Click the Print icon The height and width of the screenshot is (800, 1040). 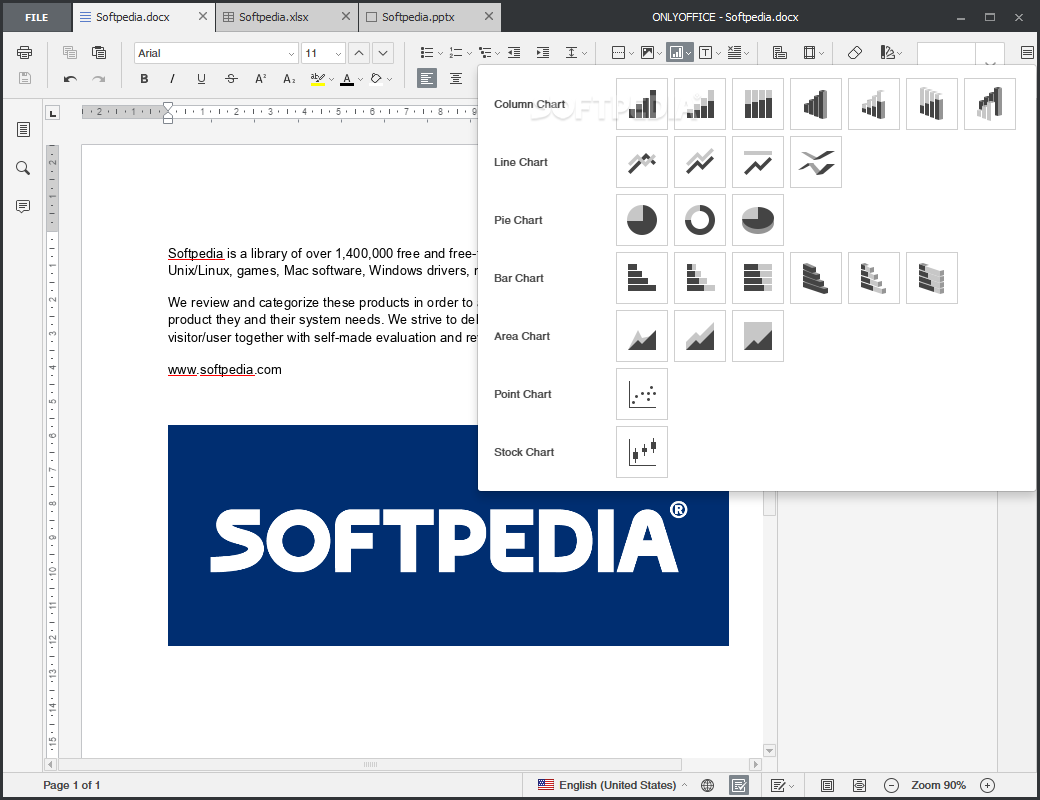pyautogui.click(x=25, y=52)
